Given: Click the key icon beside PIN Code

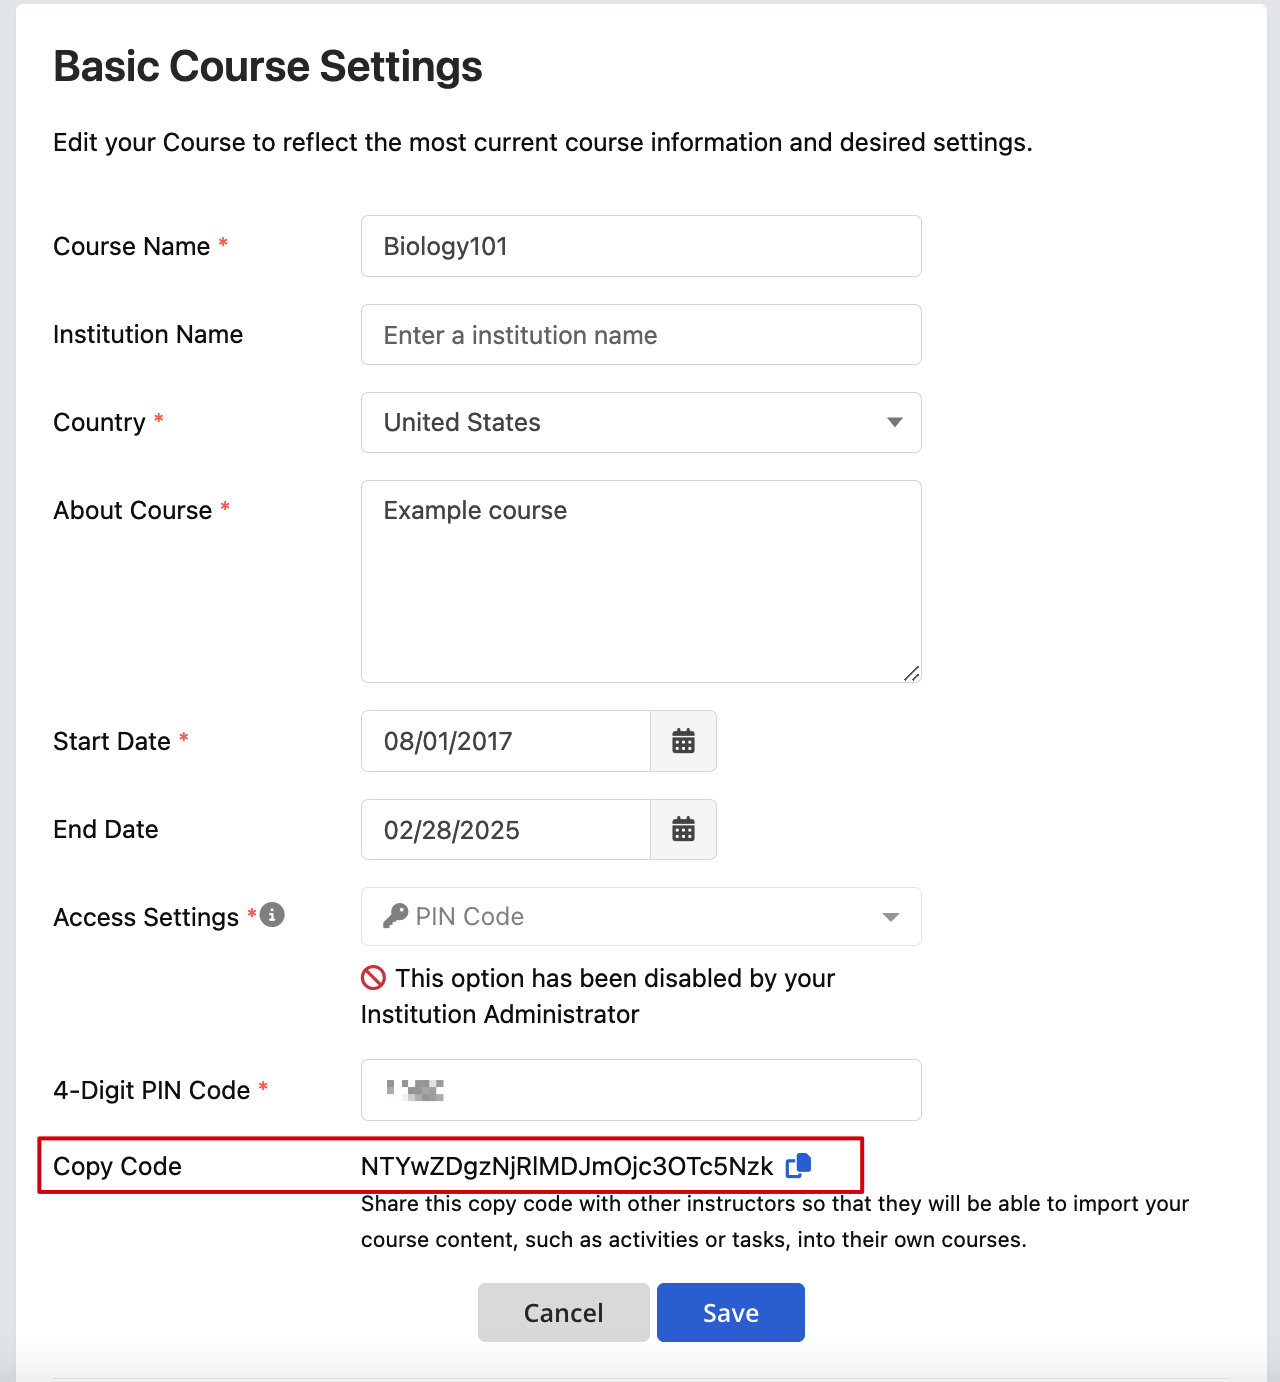Looking at the screenshot, I should pos(396,916).
